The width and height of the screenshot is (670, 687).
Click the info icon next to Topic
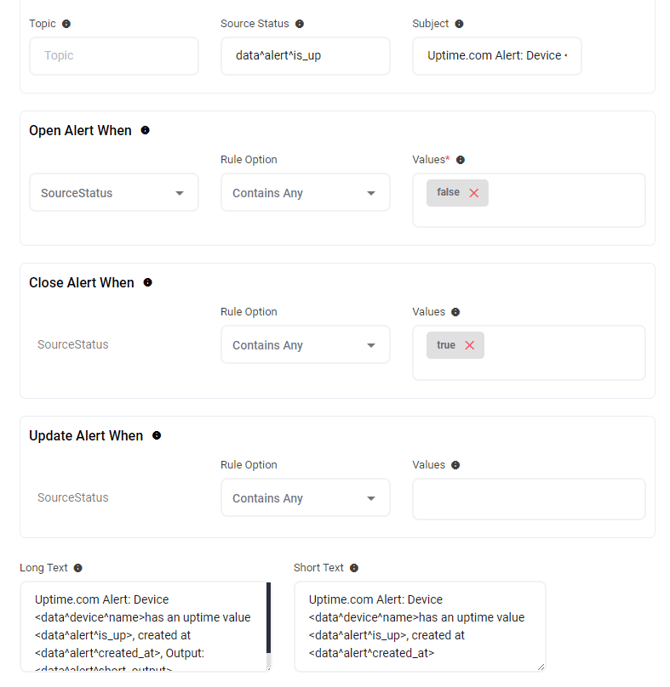pos(67,24)
